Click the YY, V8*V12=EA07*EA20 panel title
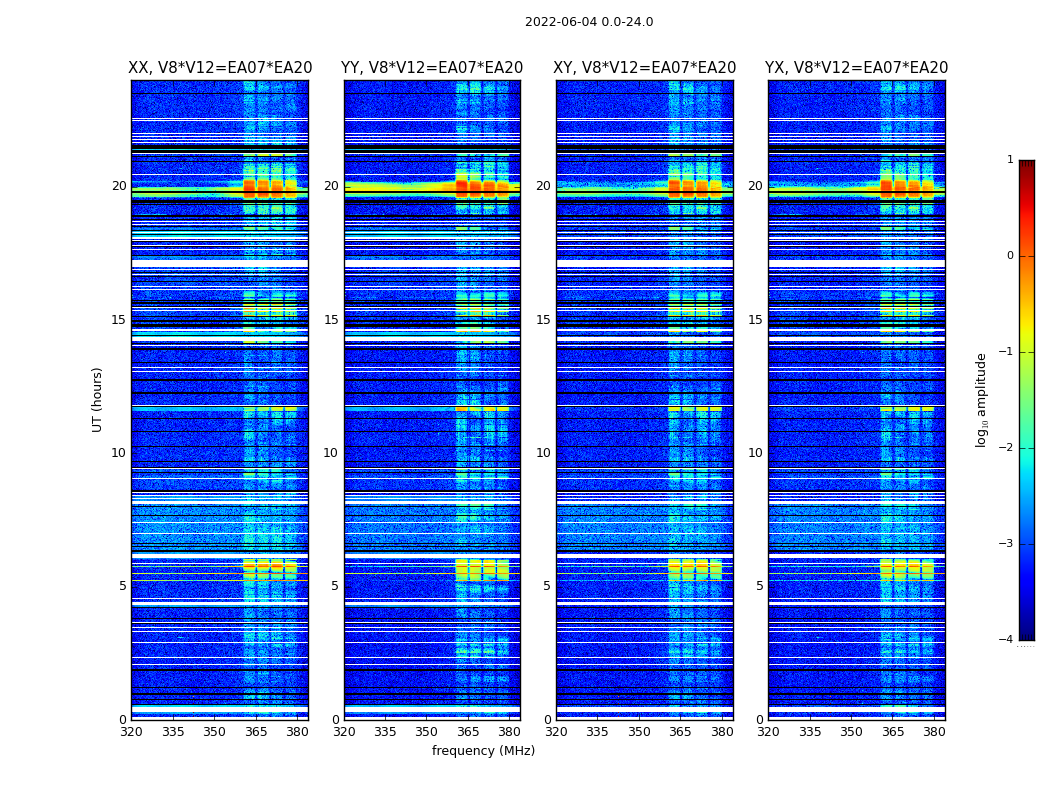Image resolution: width=1050 pixels, height=800 pixels. pos(432,68)
